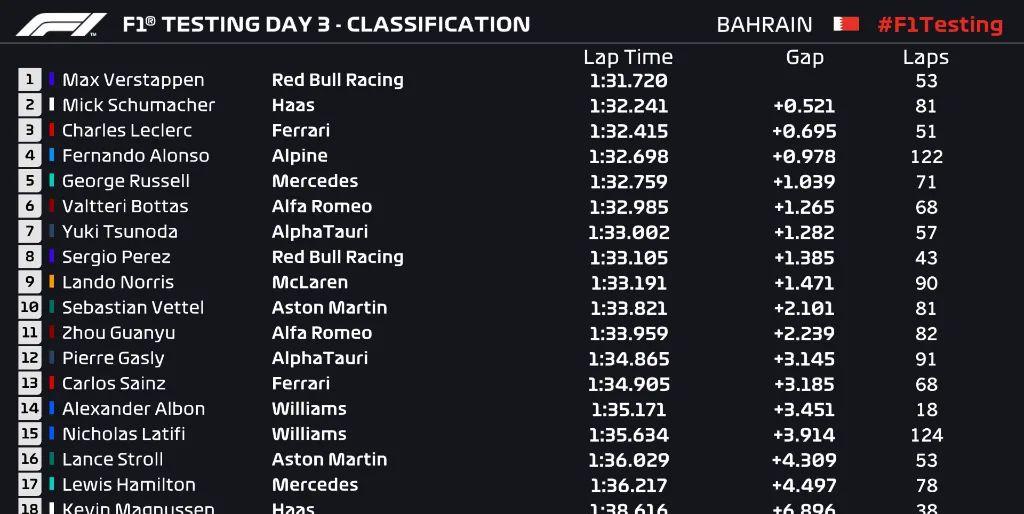Click George Russell's gap +1.039
Screen dimensions: 1024x514
tap(804, 182)
